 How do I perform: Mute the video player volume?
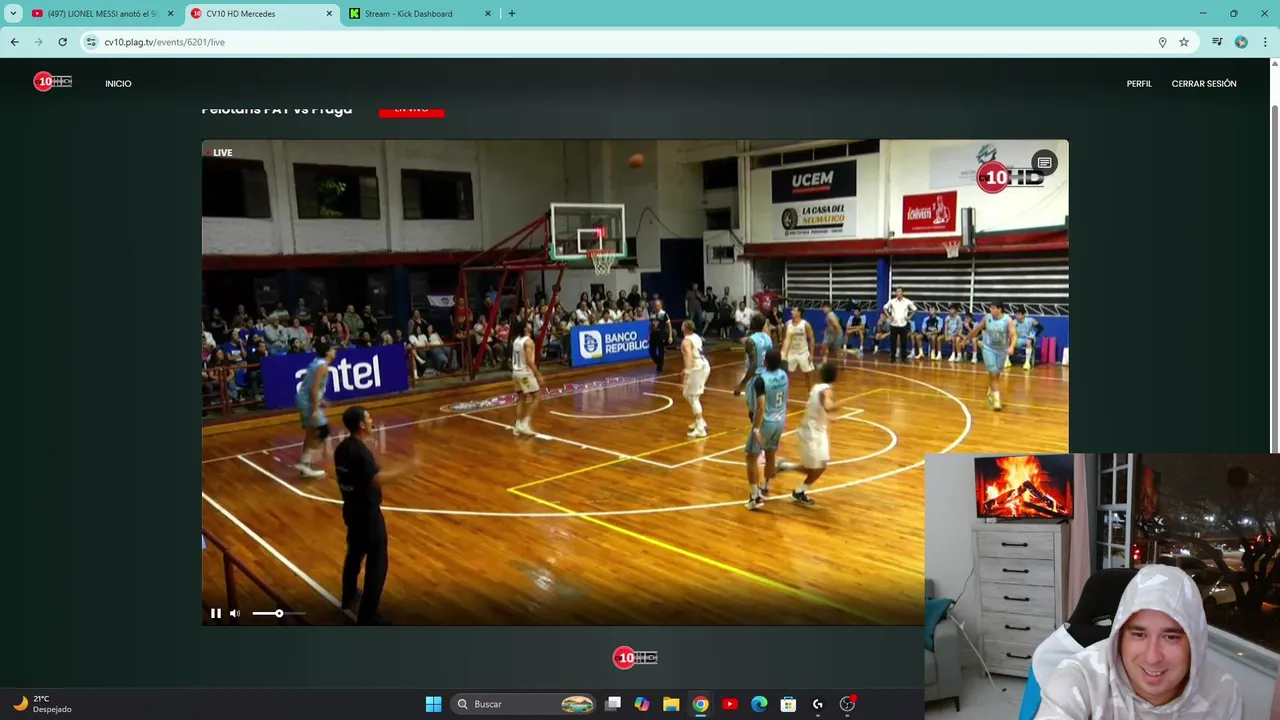point(235,613)
